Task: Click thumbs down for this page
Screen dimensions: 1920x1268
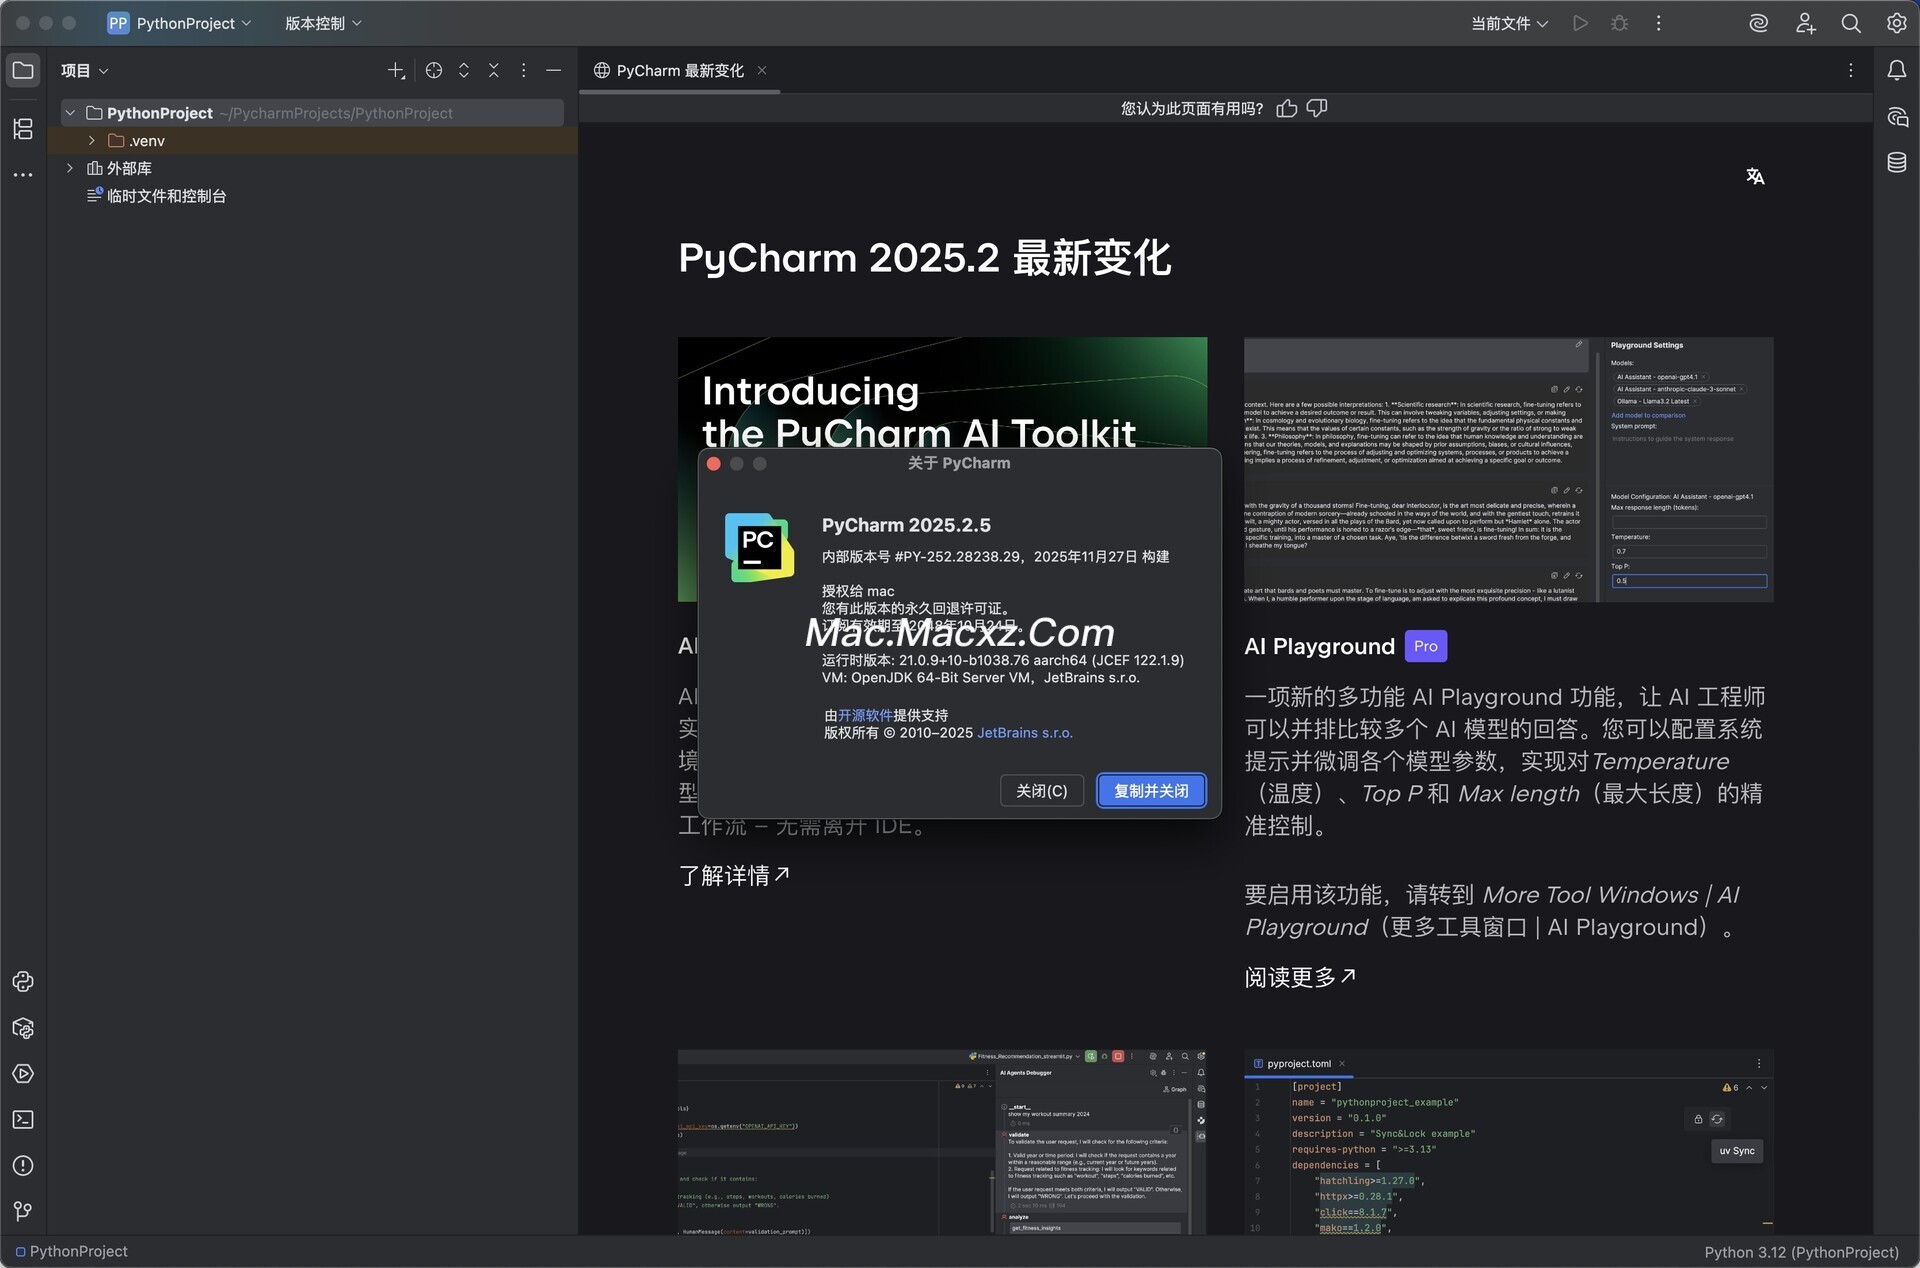Action: (1317, 108)
